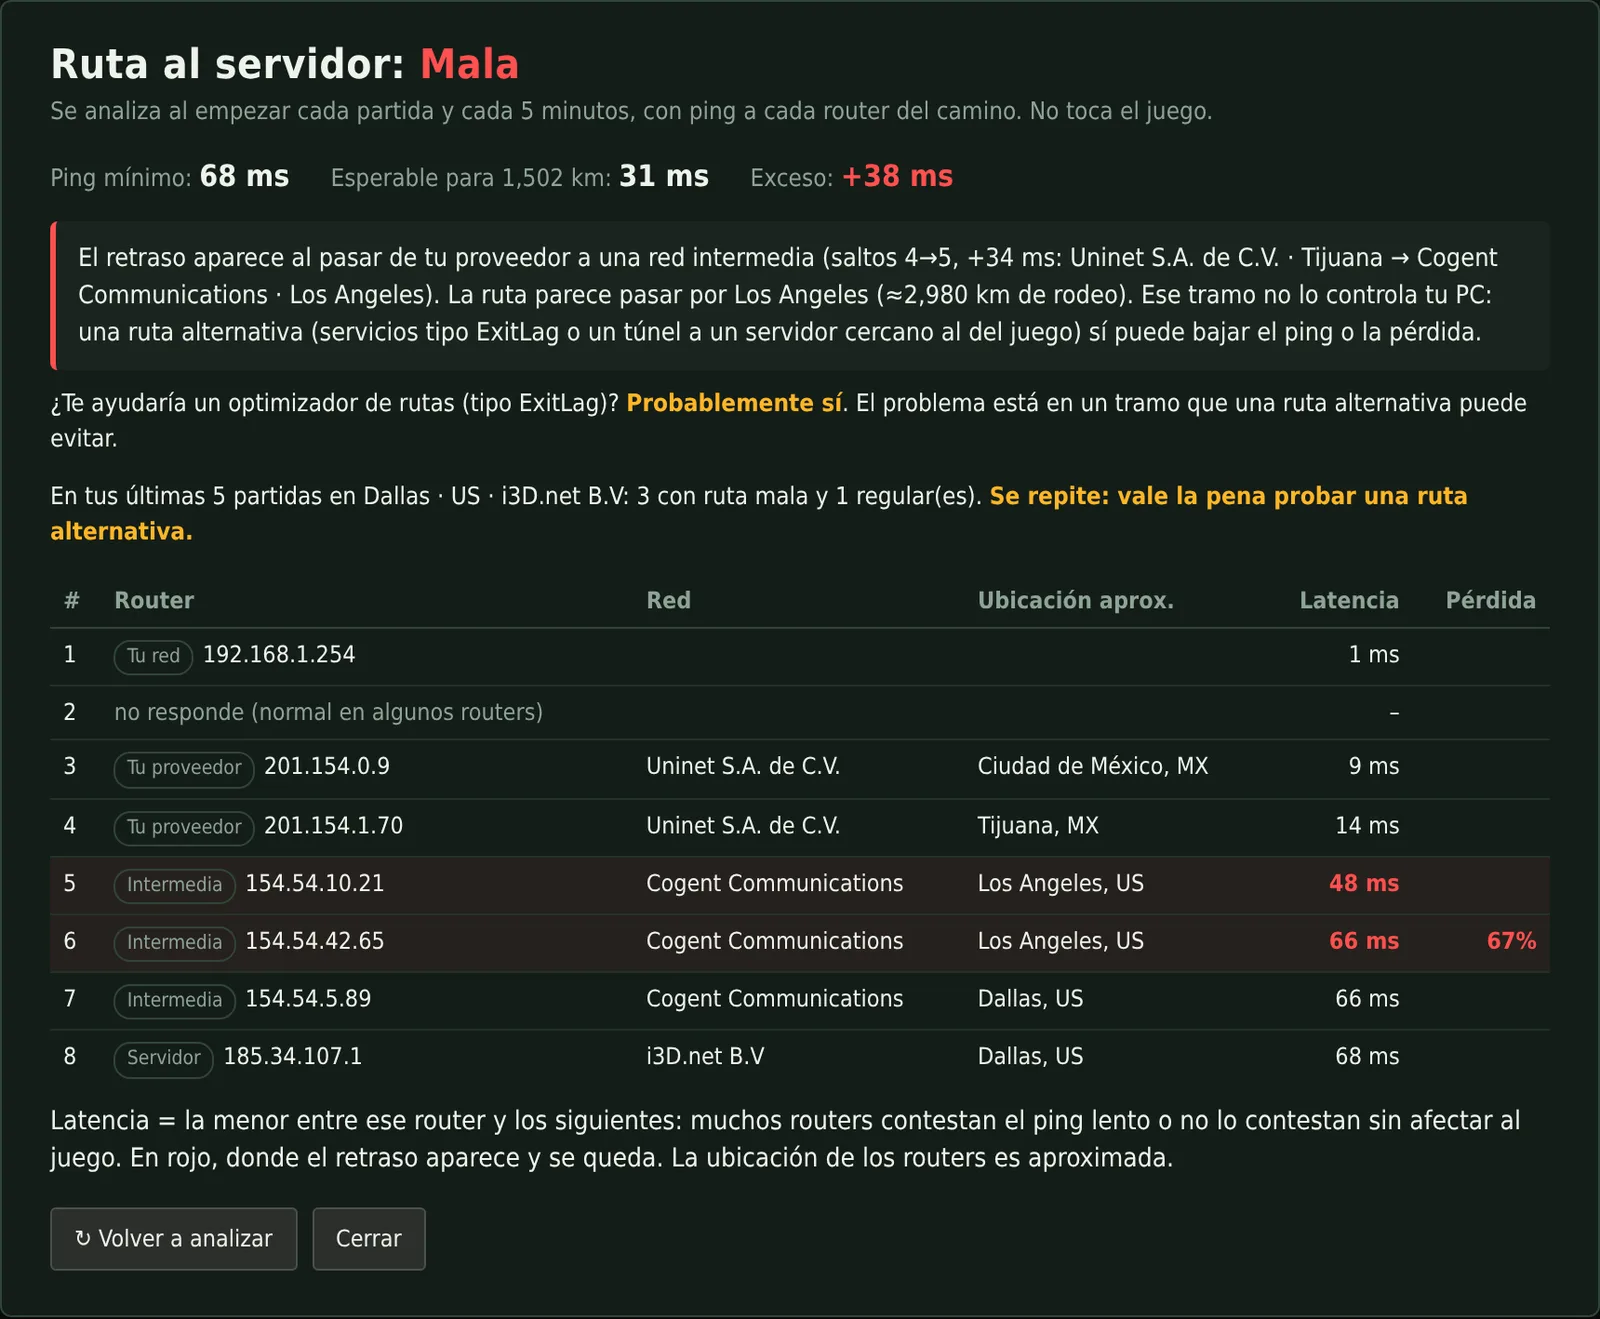Click 'Intermedia' badge next to 154.54.42.65

click(175, 943)
